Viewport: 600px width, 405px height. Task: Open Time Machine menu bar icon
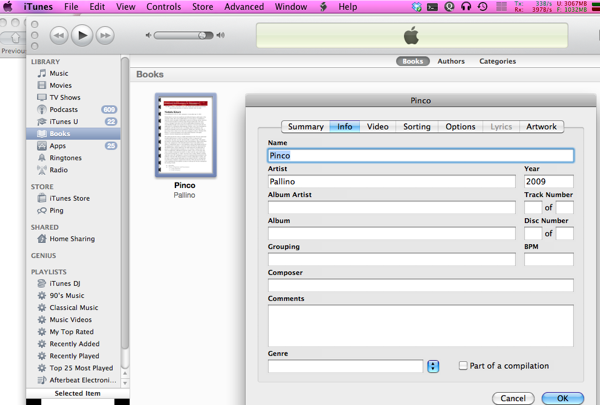pos(483,7)
